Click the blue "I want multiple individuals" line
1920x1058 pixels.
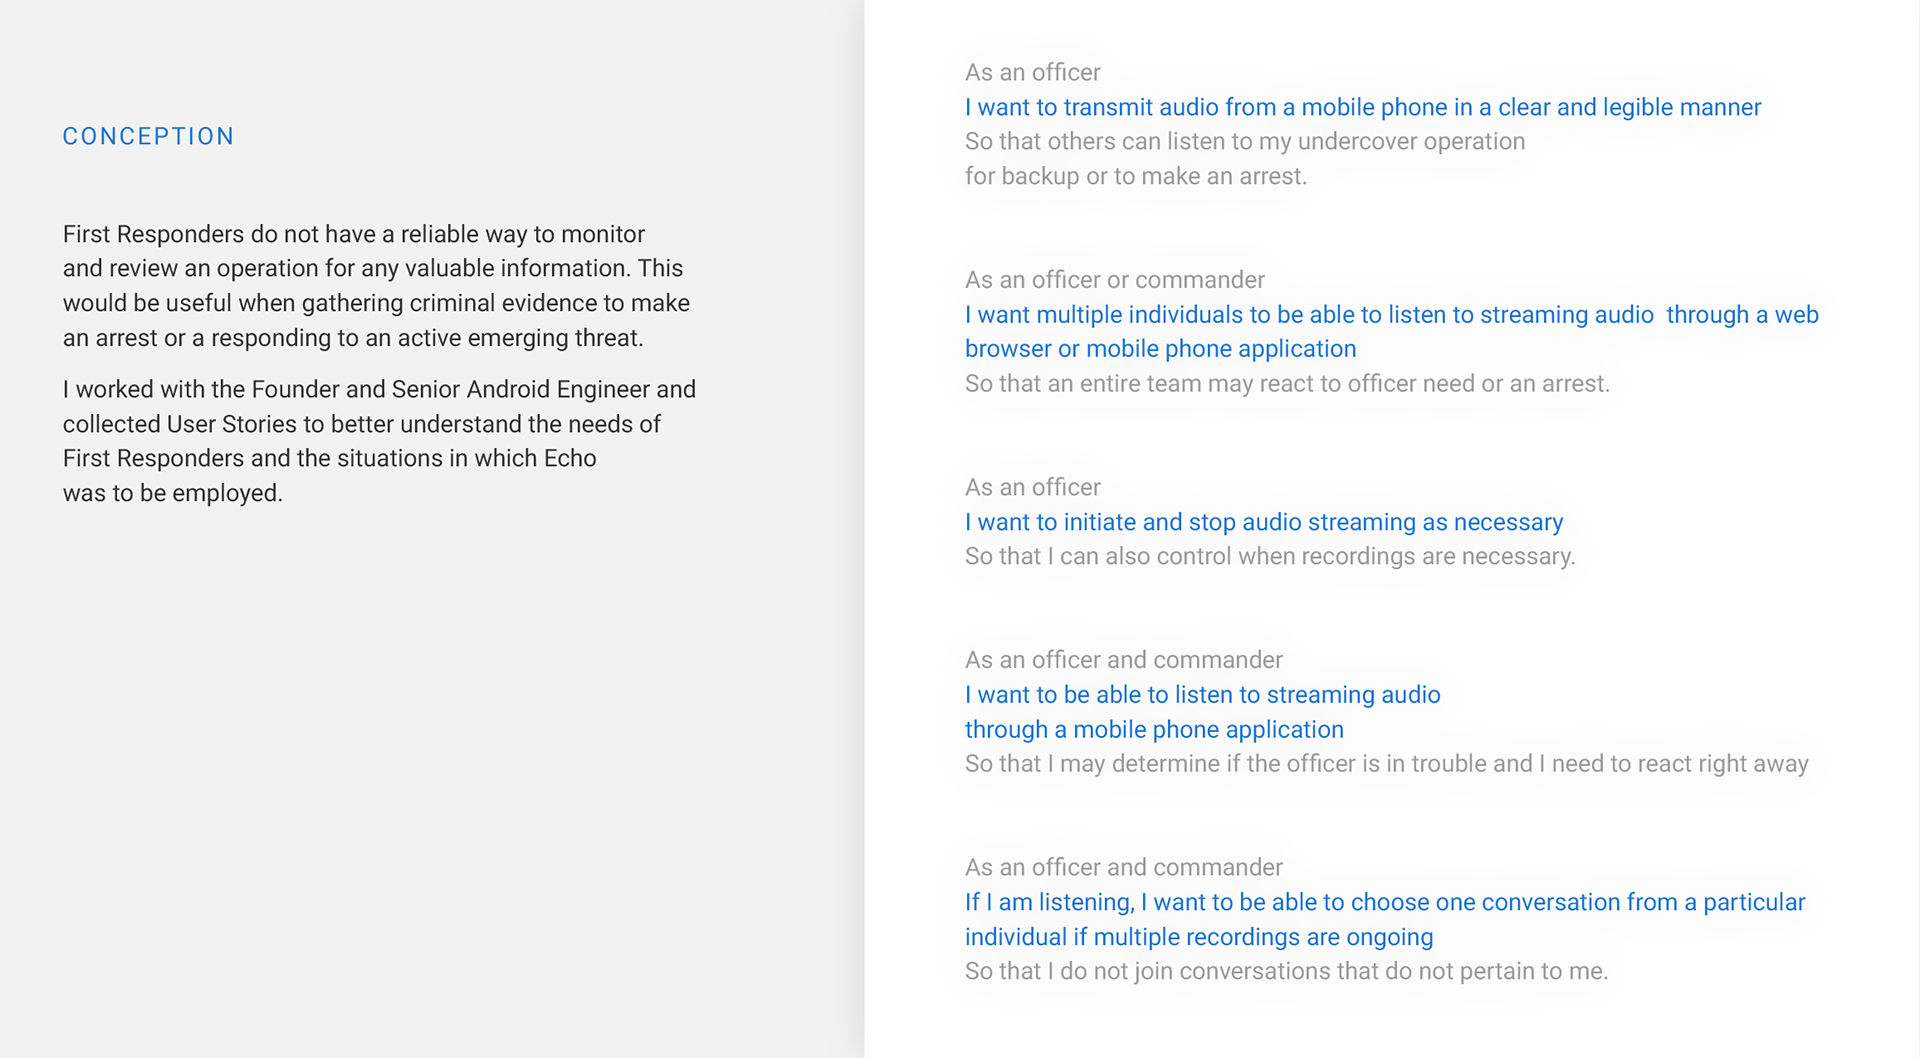click(x=1391, y=314)
